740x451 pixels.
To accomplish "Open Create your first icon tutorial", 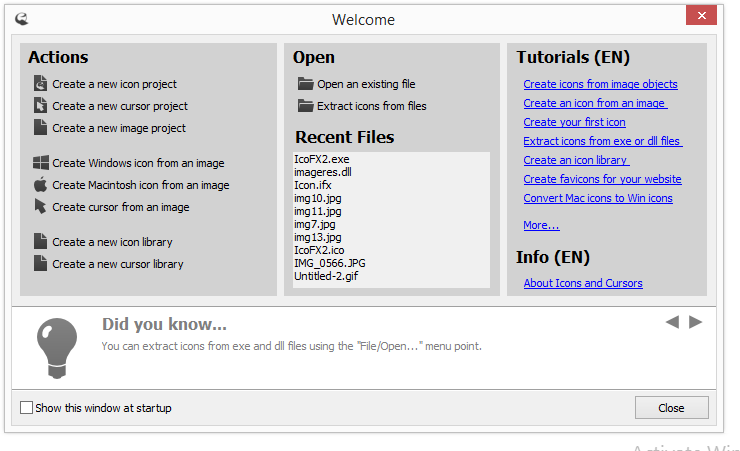I will pyautogui.click(x=574, y=122).
